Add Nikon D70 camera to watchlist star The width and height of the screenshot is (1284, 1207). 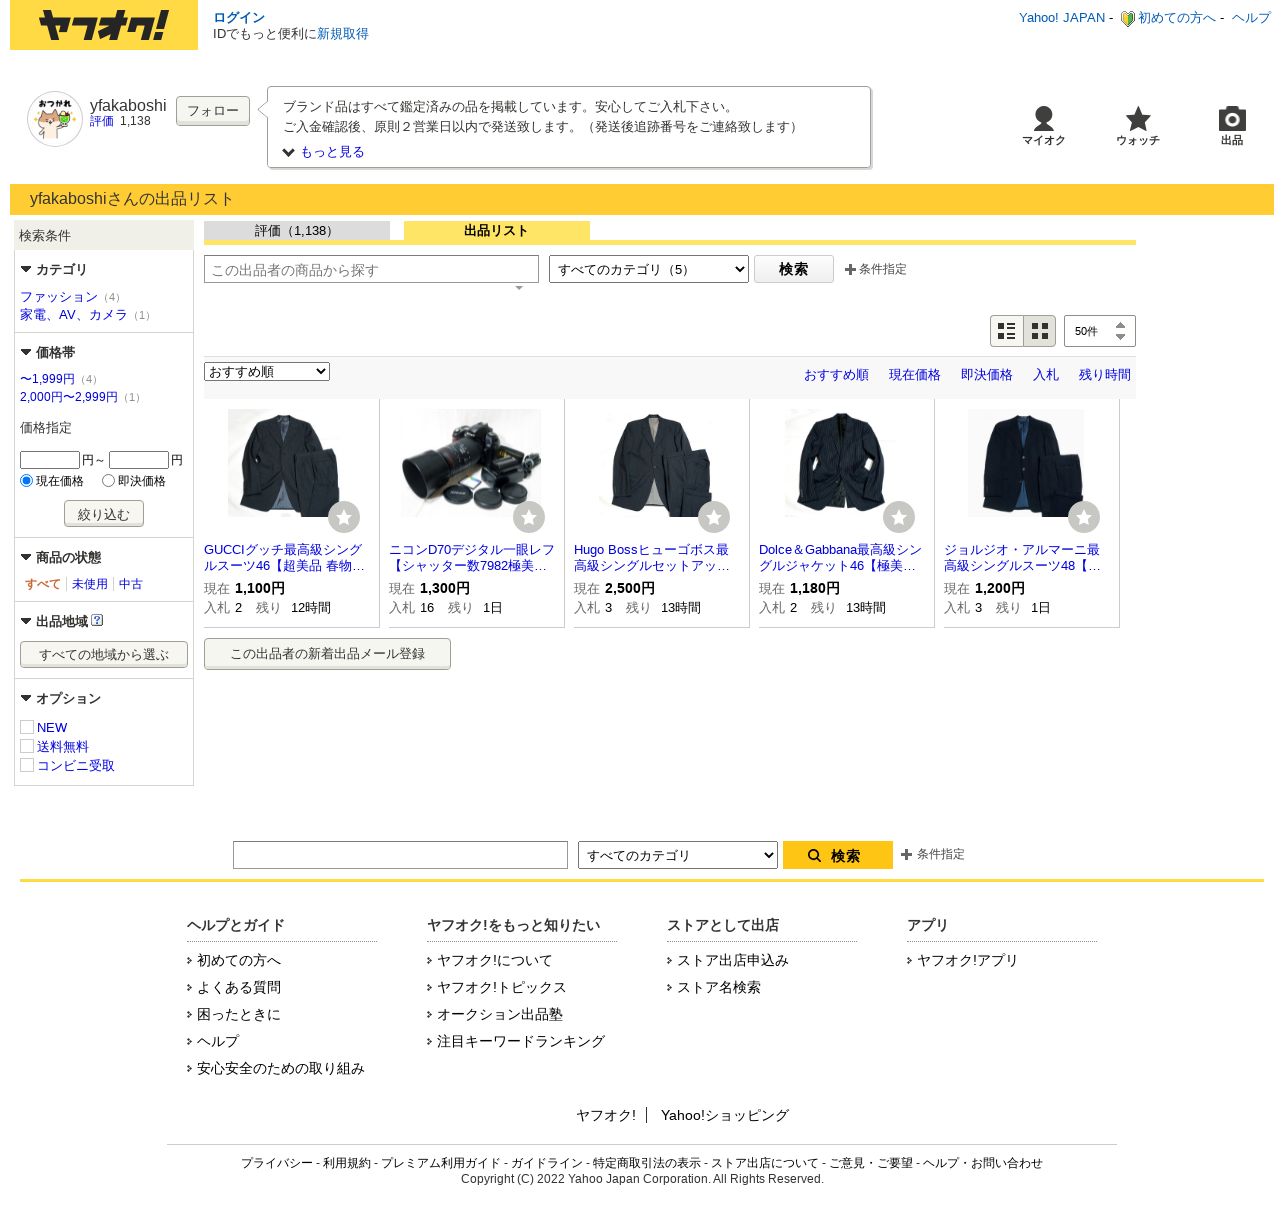[x=529, y=517]
